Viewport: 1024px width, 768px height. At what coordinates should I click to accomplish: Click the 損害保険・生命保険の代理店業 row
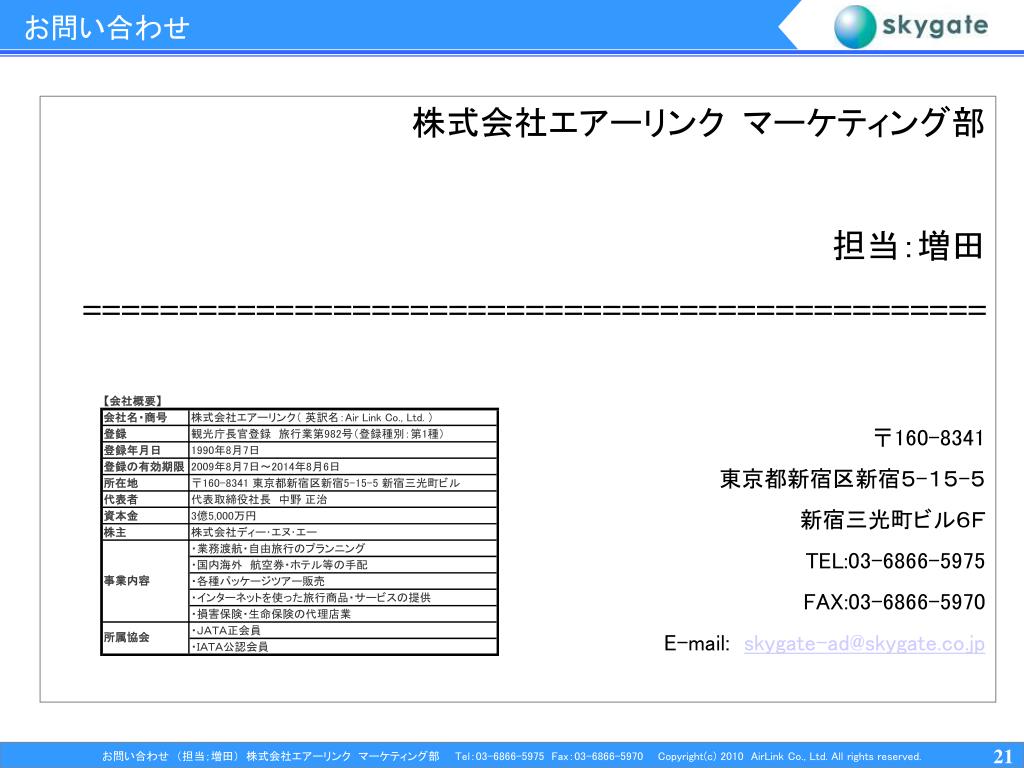[344, 614]
